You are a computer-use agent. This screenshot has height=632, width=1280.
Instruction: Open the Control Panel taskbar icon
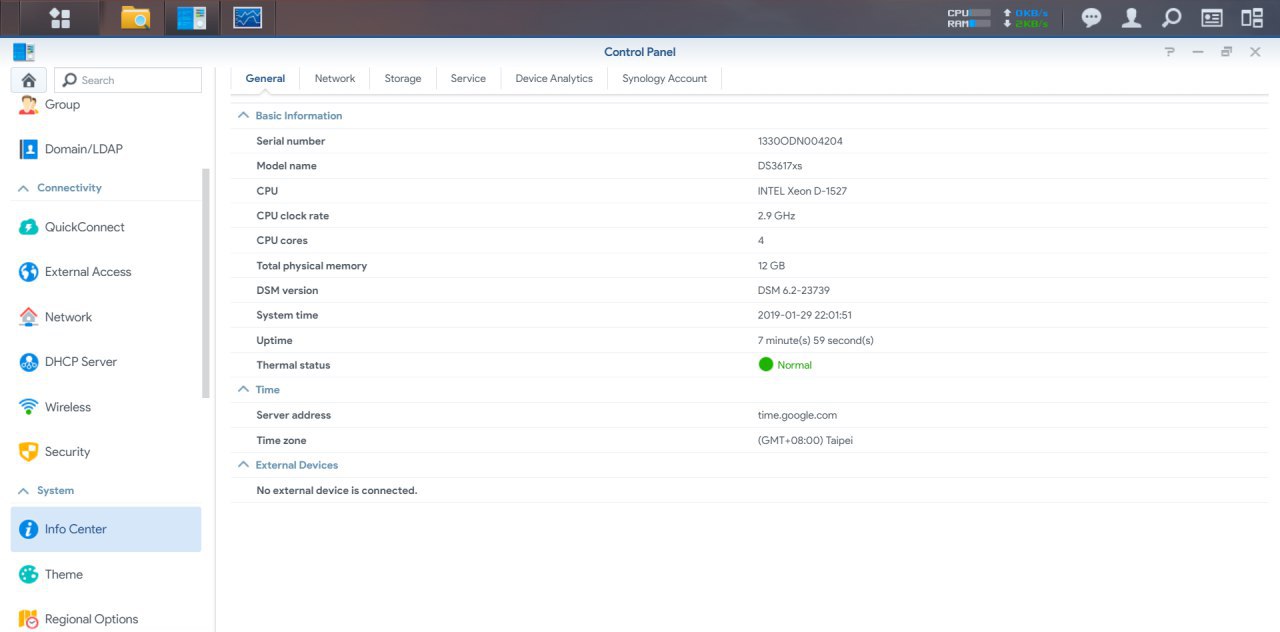pos(191,17)
